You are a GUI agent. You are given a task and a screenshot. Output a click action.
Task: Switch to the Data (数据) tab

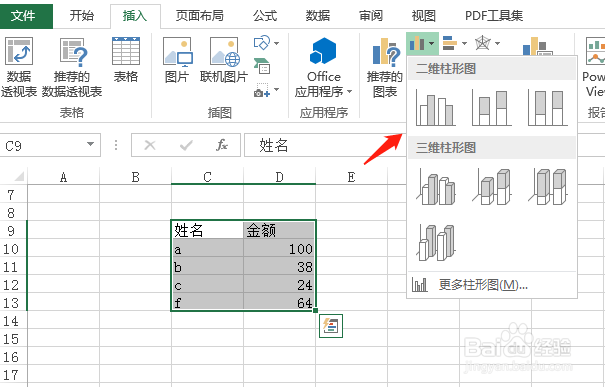318,15
